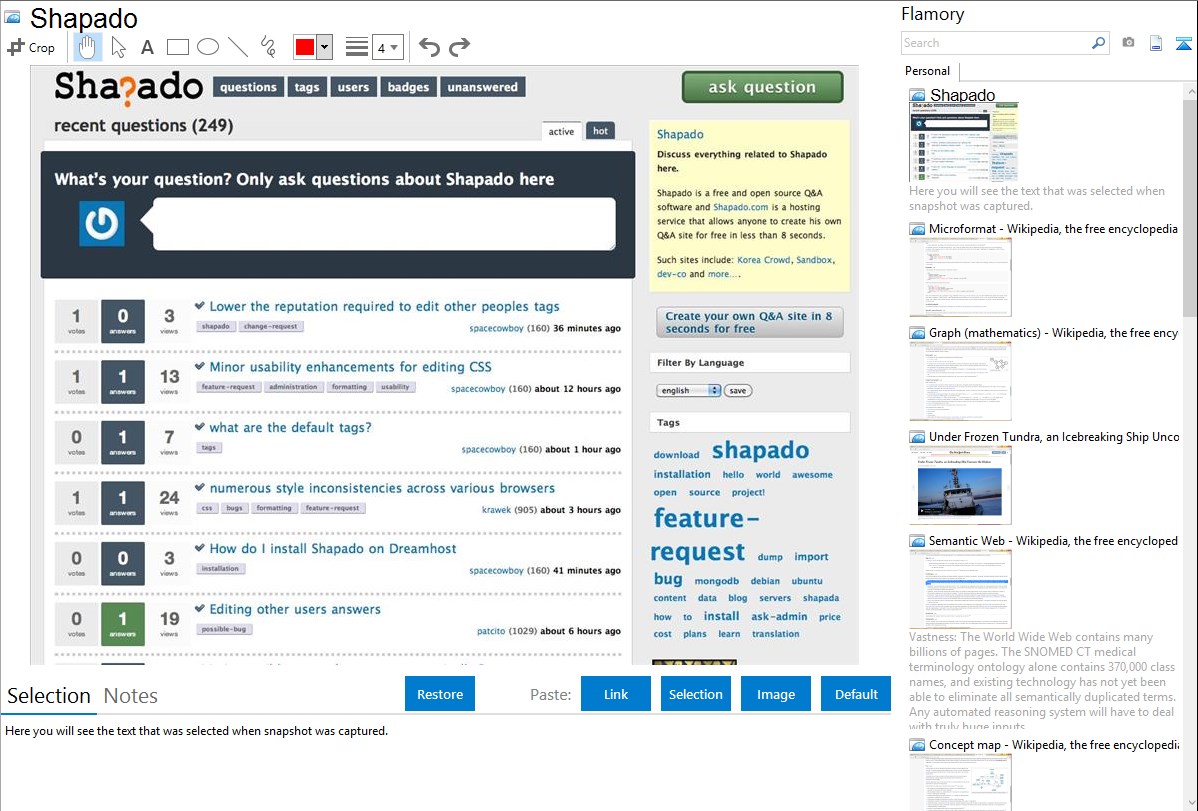Screen dimensions: 1198x811
Task: Click the document icon in Flamory header
Action: pos(1156,43)
